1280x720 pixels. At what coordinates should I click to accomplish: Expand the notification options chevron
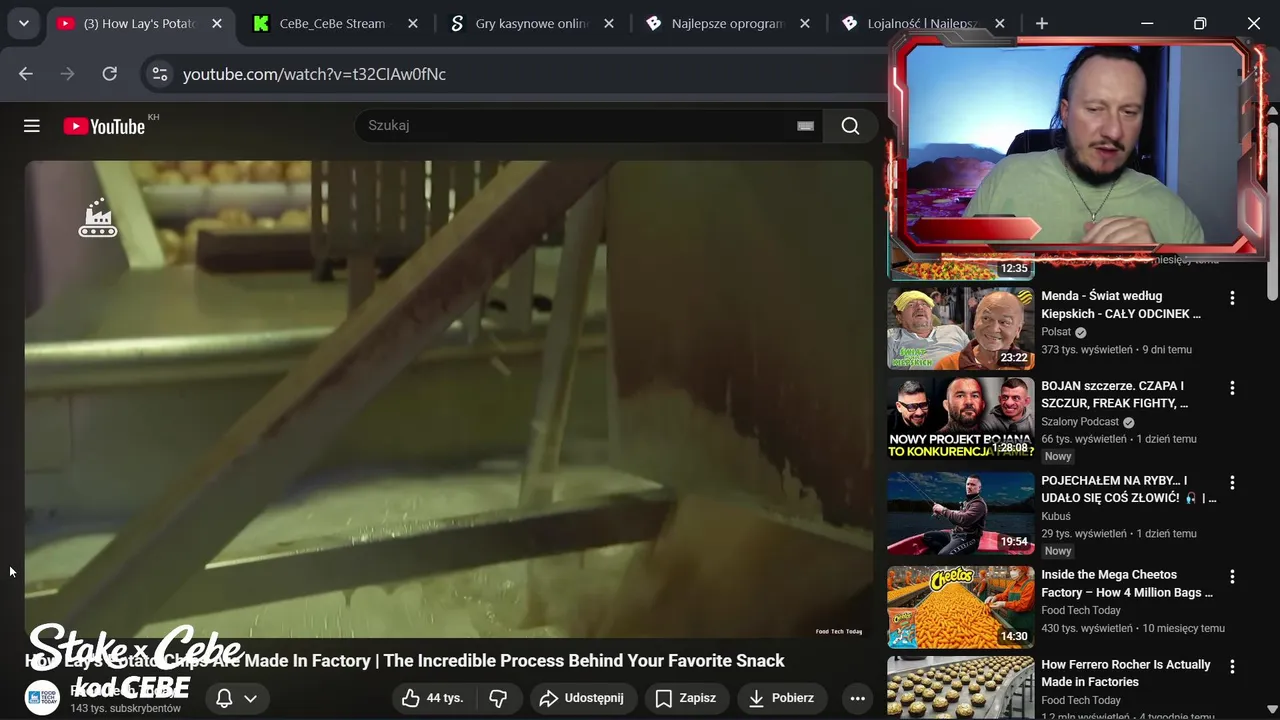pos(250,698)
